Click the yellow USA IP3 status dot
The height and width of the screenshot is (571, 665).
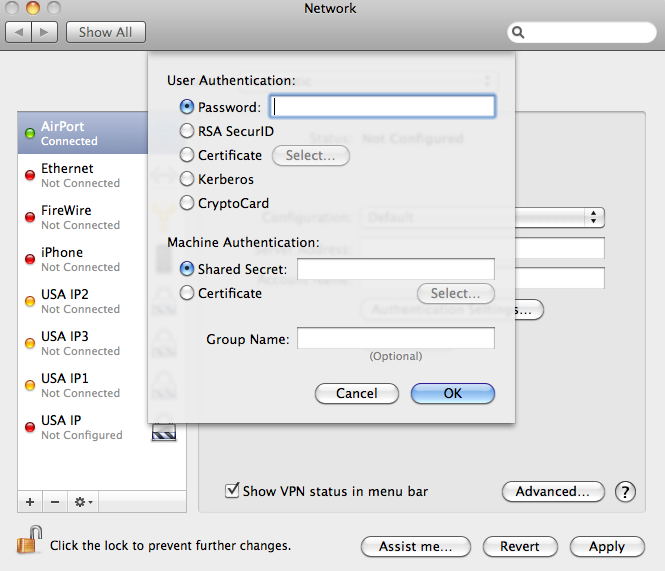(30, 343)
